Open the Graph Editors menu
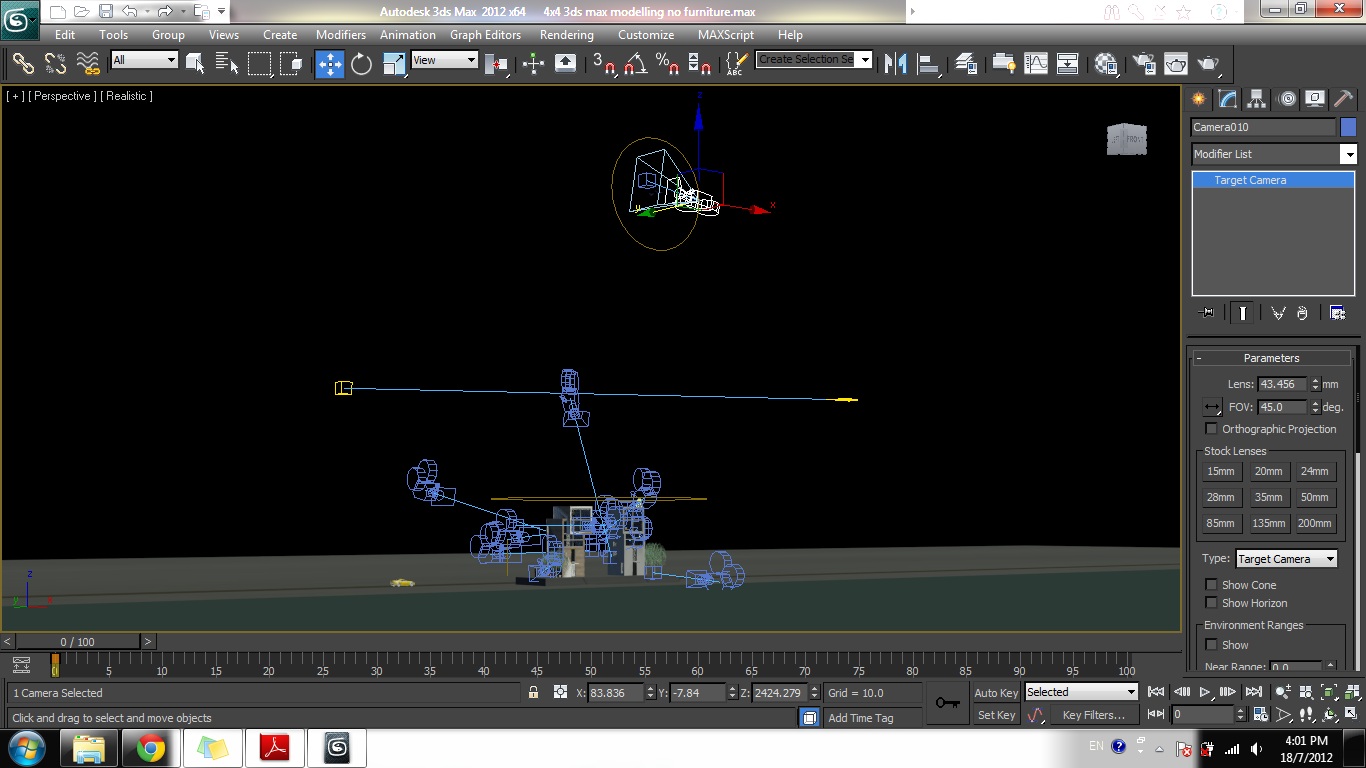Screen dimensions: 1366x768 tap(485, 34)
